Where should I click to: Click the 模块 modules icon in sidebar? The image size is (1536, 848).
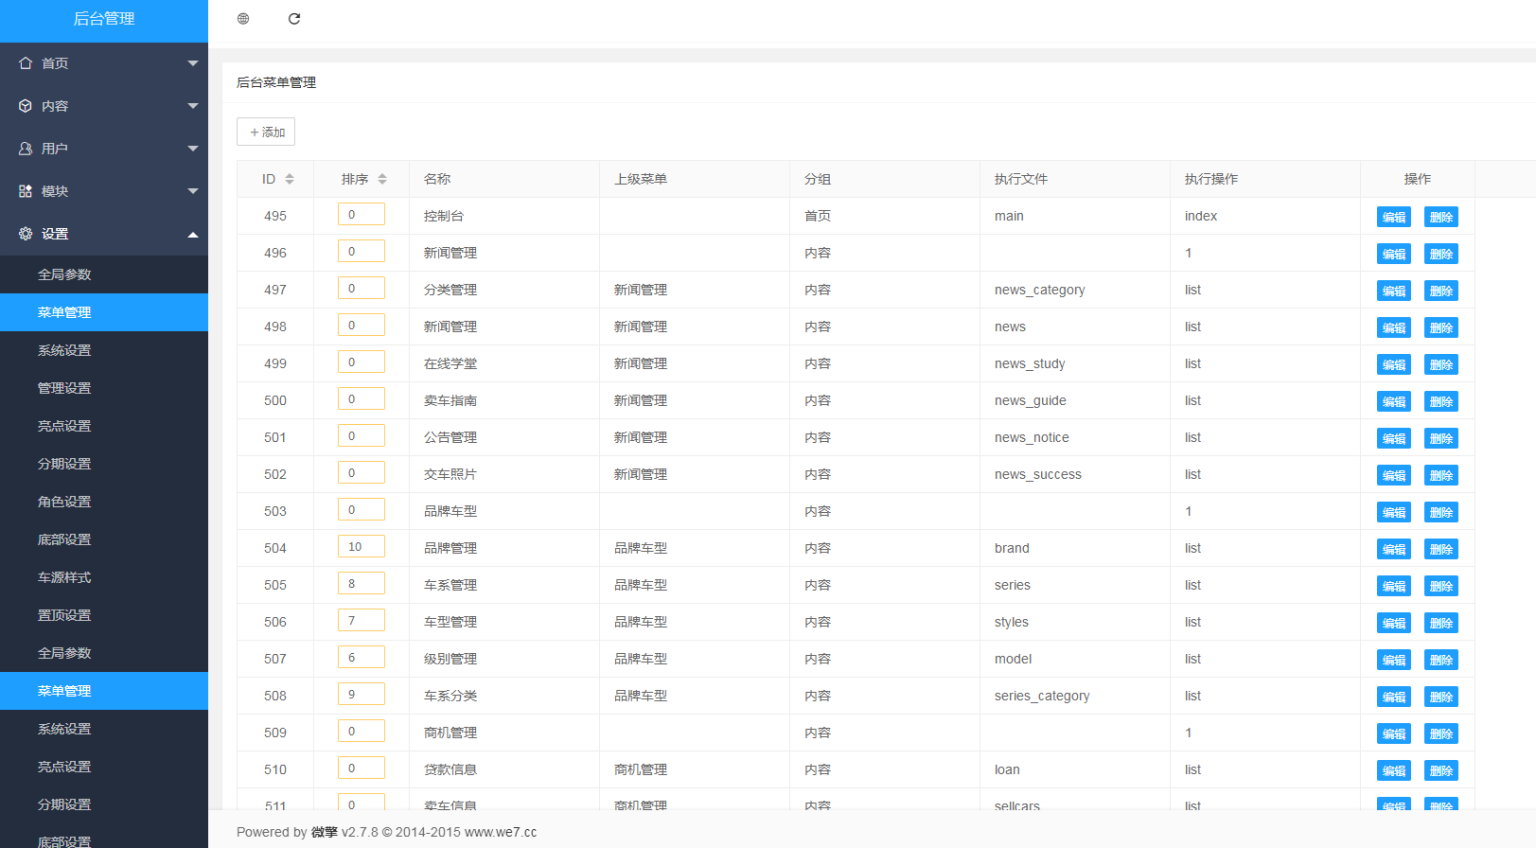pyautogui.click(x=24, y=190)
